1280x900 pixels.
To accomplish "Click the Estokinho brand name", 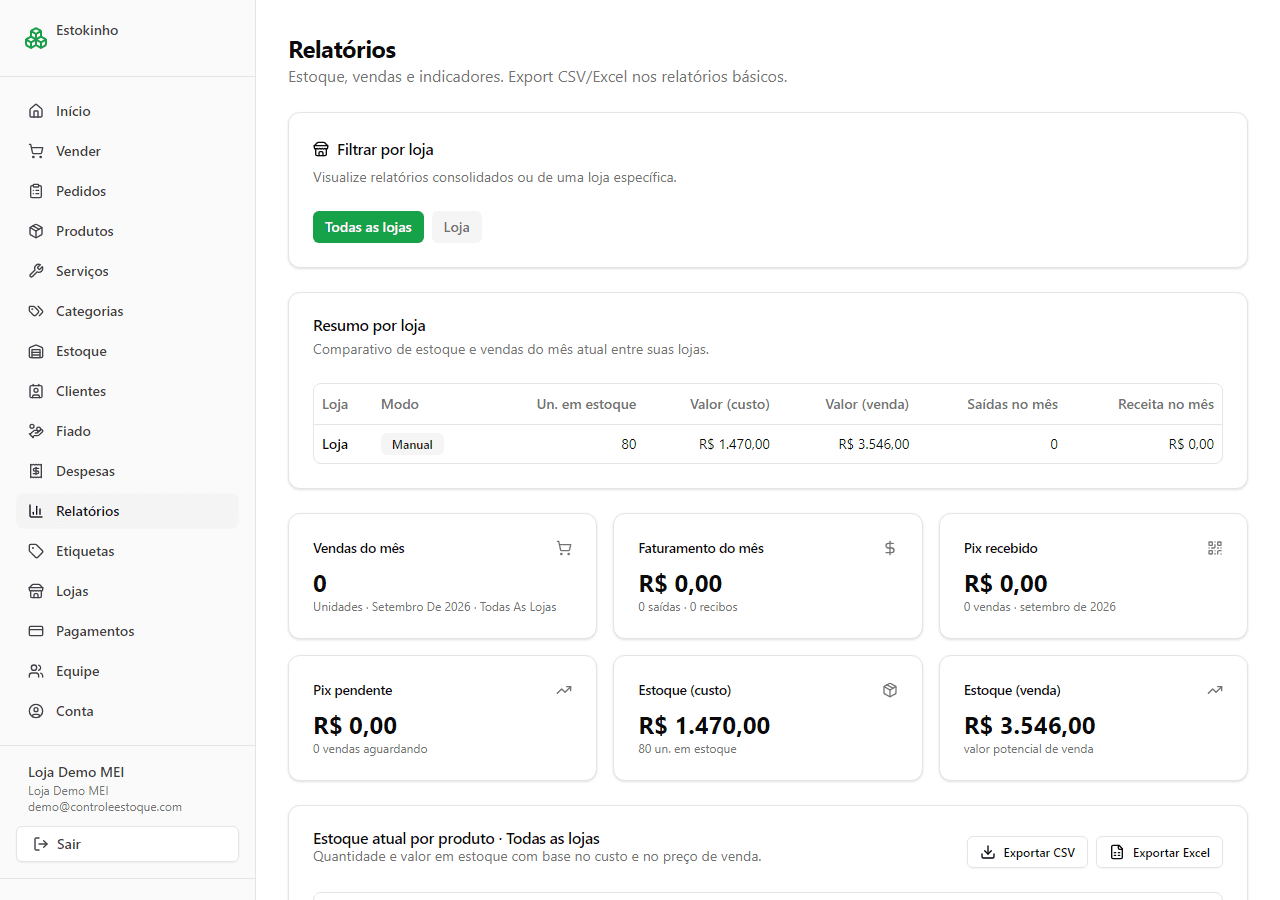I will pos(87,31).
